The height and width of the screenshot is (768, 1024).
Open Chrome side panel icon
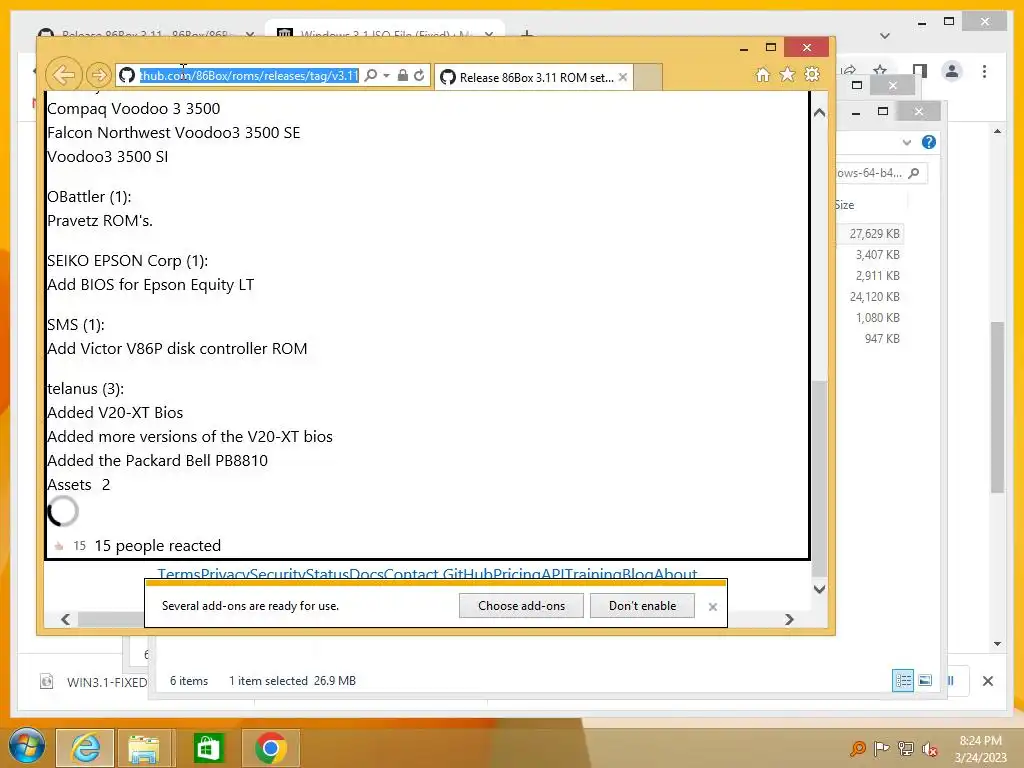(920, 71)
